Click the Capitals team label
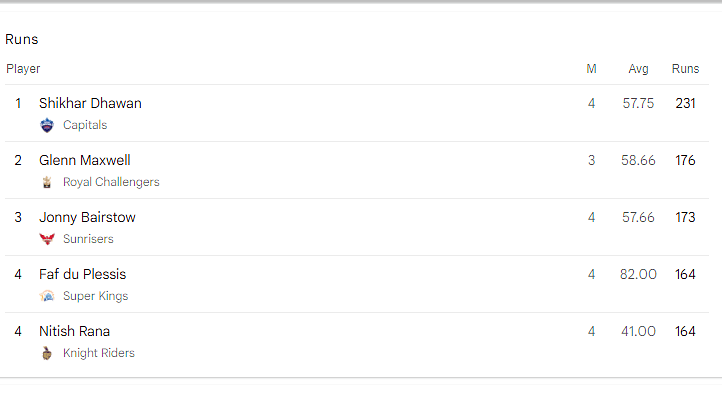Screen dimensions: 722x406 point(85,125)
